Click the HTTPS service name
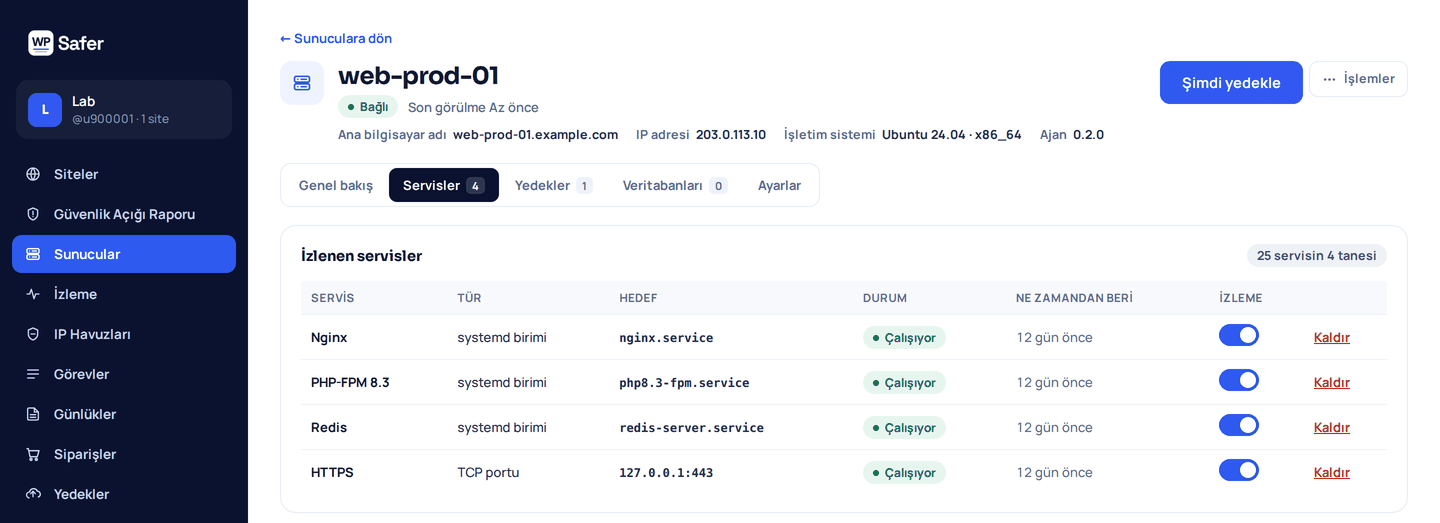This screenshot has width=1440, height=523. [332, 472]
